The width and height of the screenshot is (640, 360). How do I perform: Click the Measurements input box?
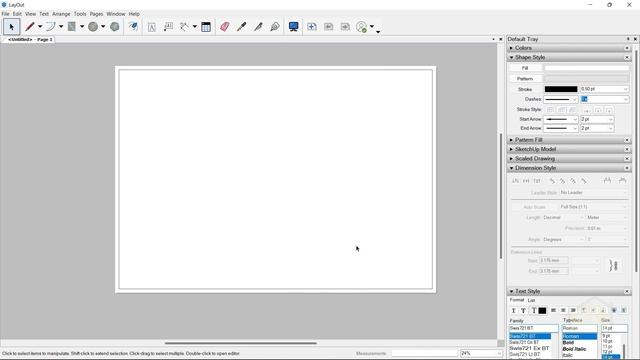click(424, 353)
